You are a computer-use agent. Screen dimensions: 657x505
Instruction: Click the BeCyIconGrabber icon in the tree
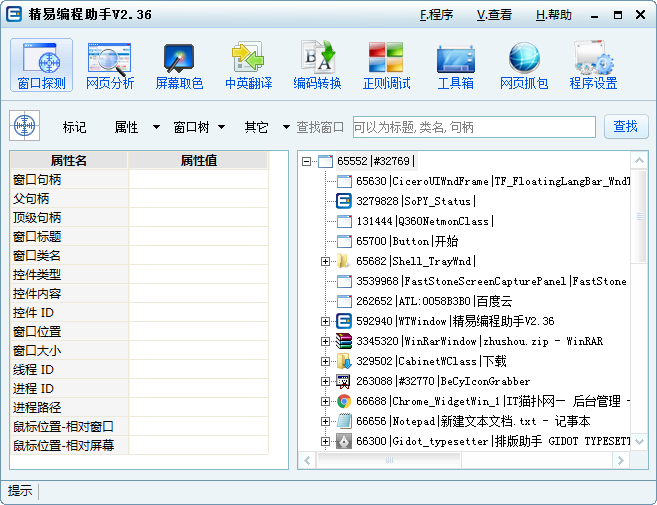(x=344, y=381)
